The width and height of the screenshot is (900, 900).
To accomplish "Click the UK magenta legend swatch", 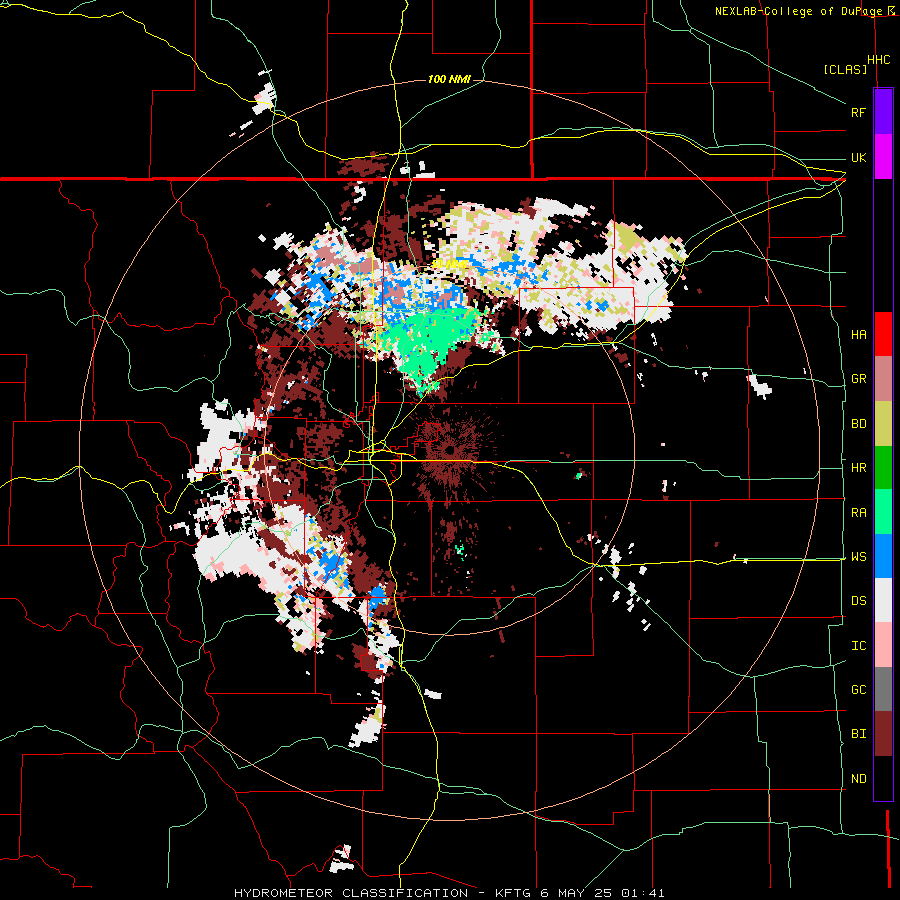I will [883, 157].
